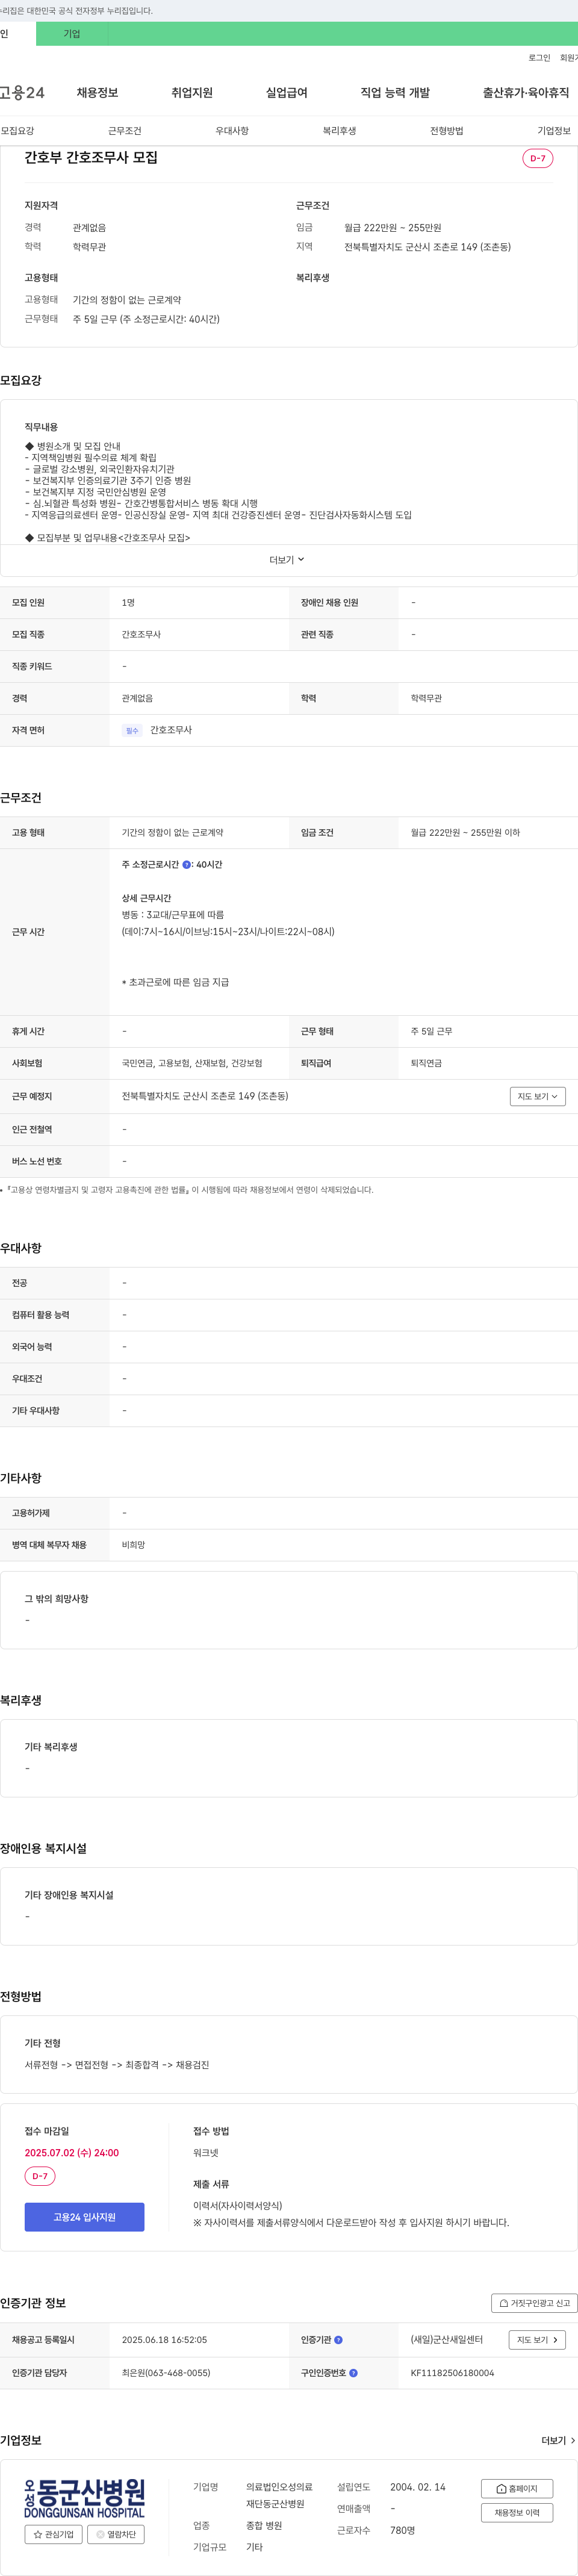Open the 로그인 link
Screen dimensions: 578x2576
(x=539, y=58)
